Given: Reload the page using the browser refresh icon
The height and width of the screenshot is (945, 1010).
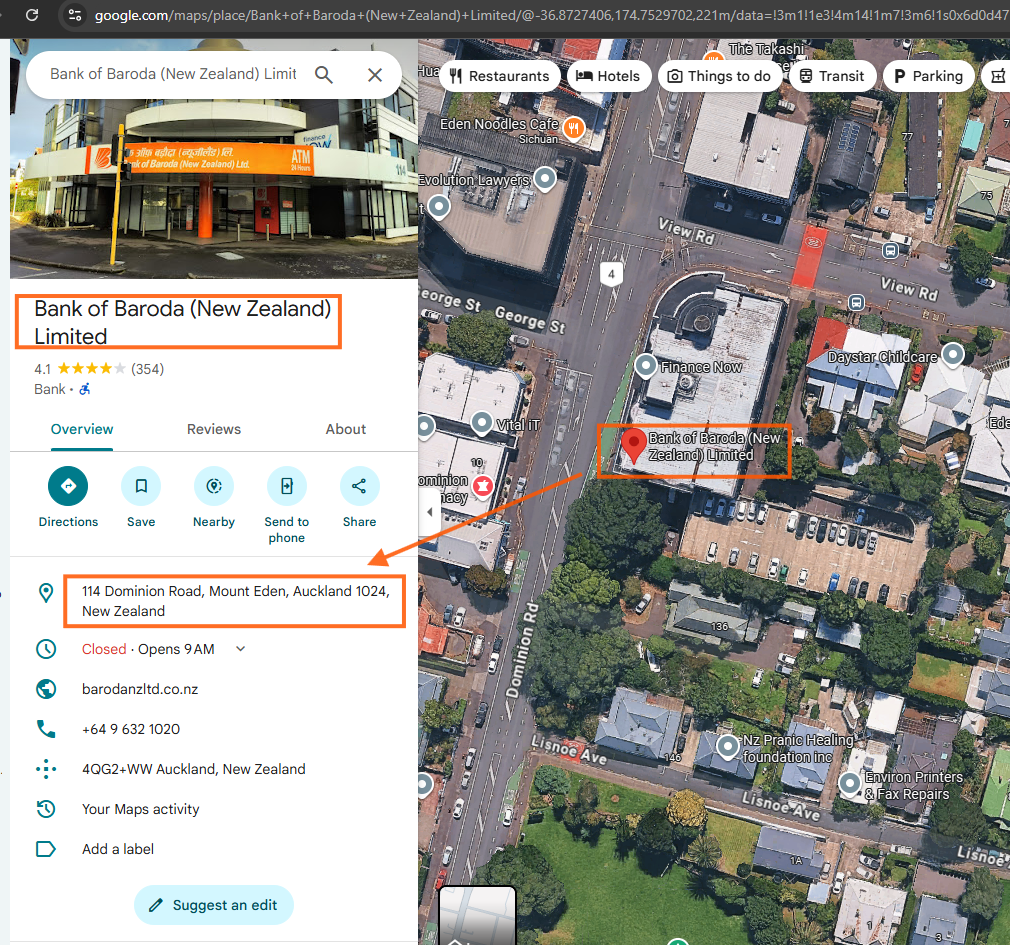Looking at the screenshot, I should click(32, 15).
